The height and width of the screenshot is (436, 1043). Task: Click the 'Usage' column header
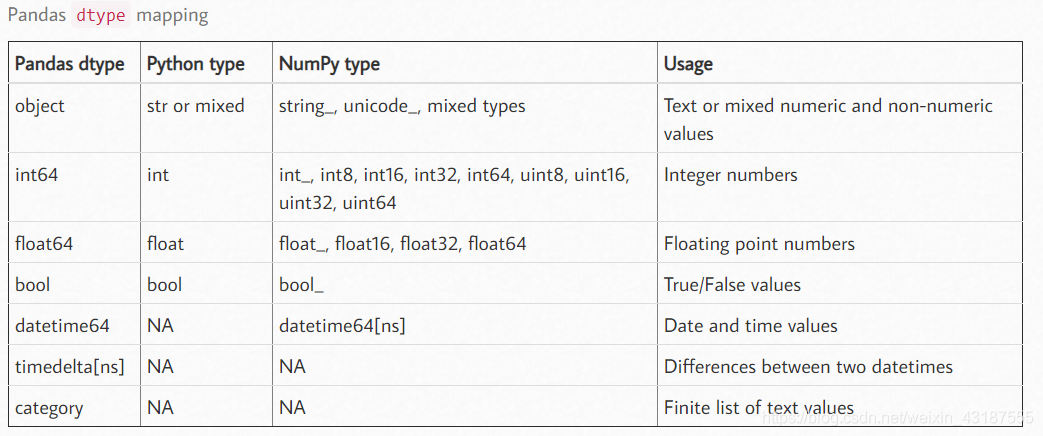[689, 64]
